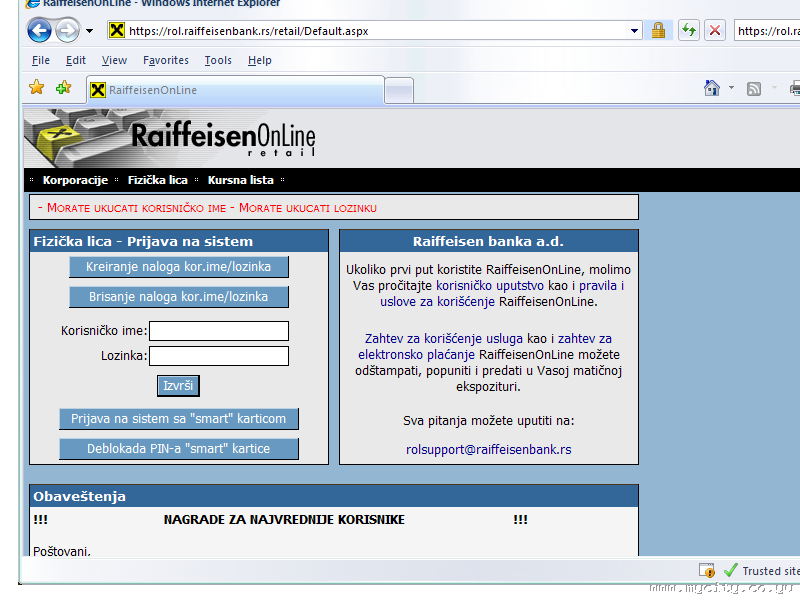Click the RaiffeisenOnLine retail logo banner
Image resolution: width=800 pixels, height=600 pixels.
coord(170,138)
